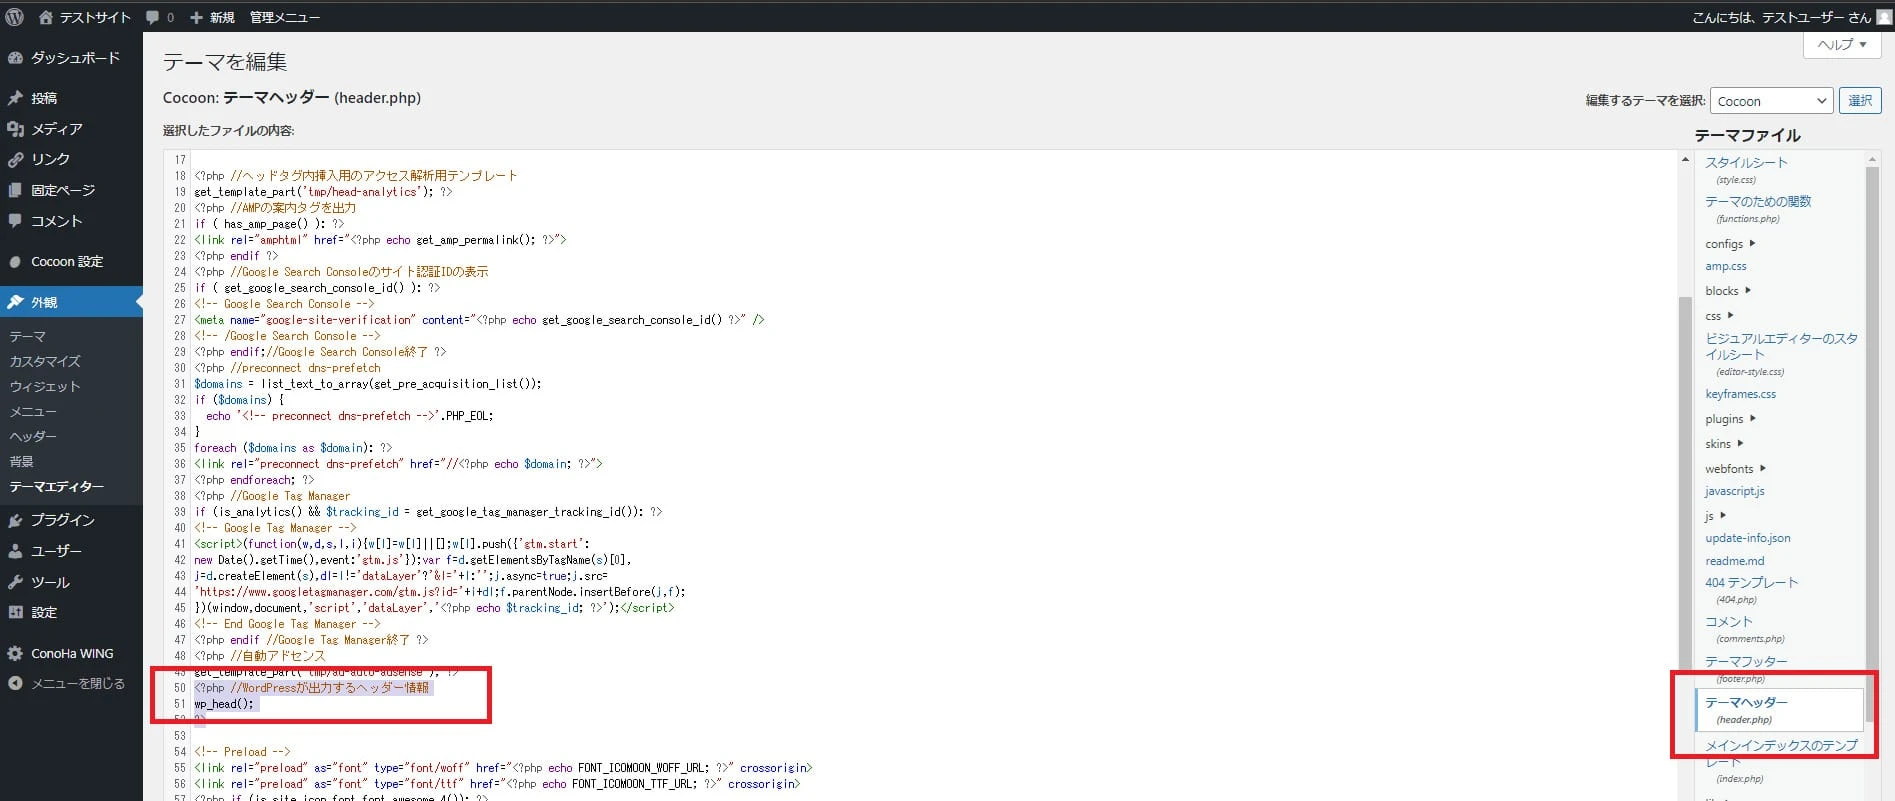Open the テーマ submenu item
Image resolution: width=1895 pixels, height=801 pixels.
(x=28, y=337)
